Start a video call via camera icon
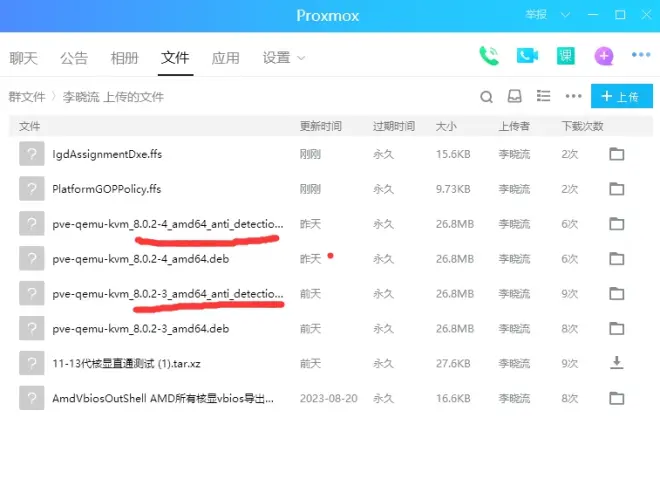 point(527,56)
